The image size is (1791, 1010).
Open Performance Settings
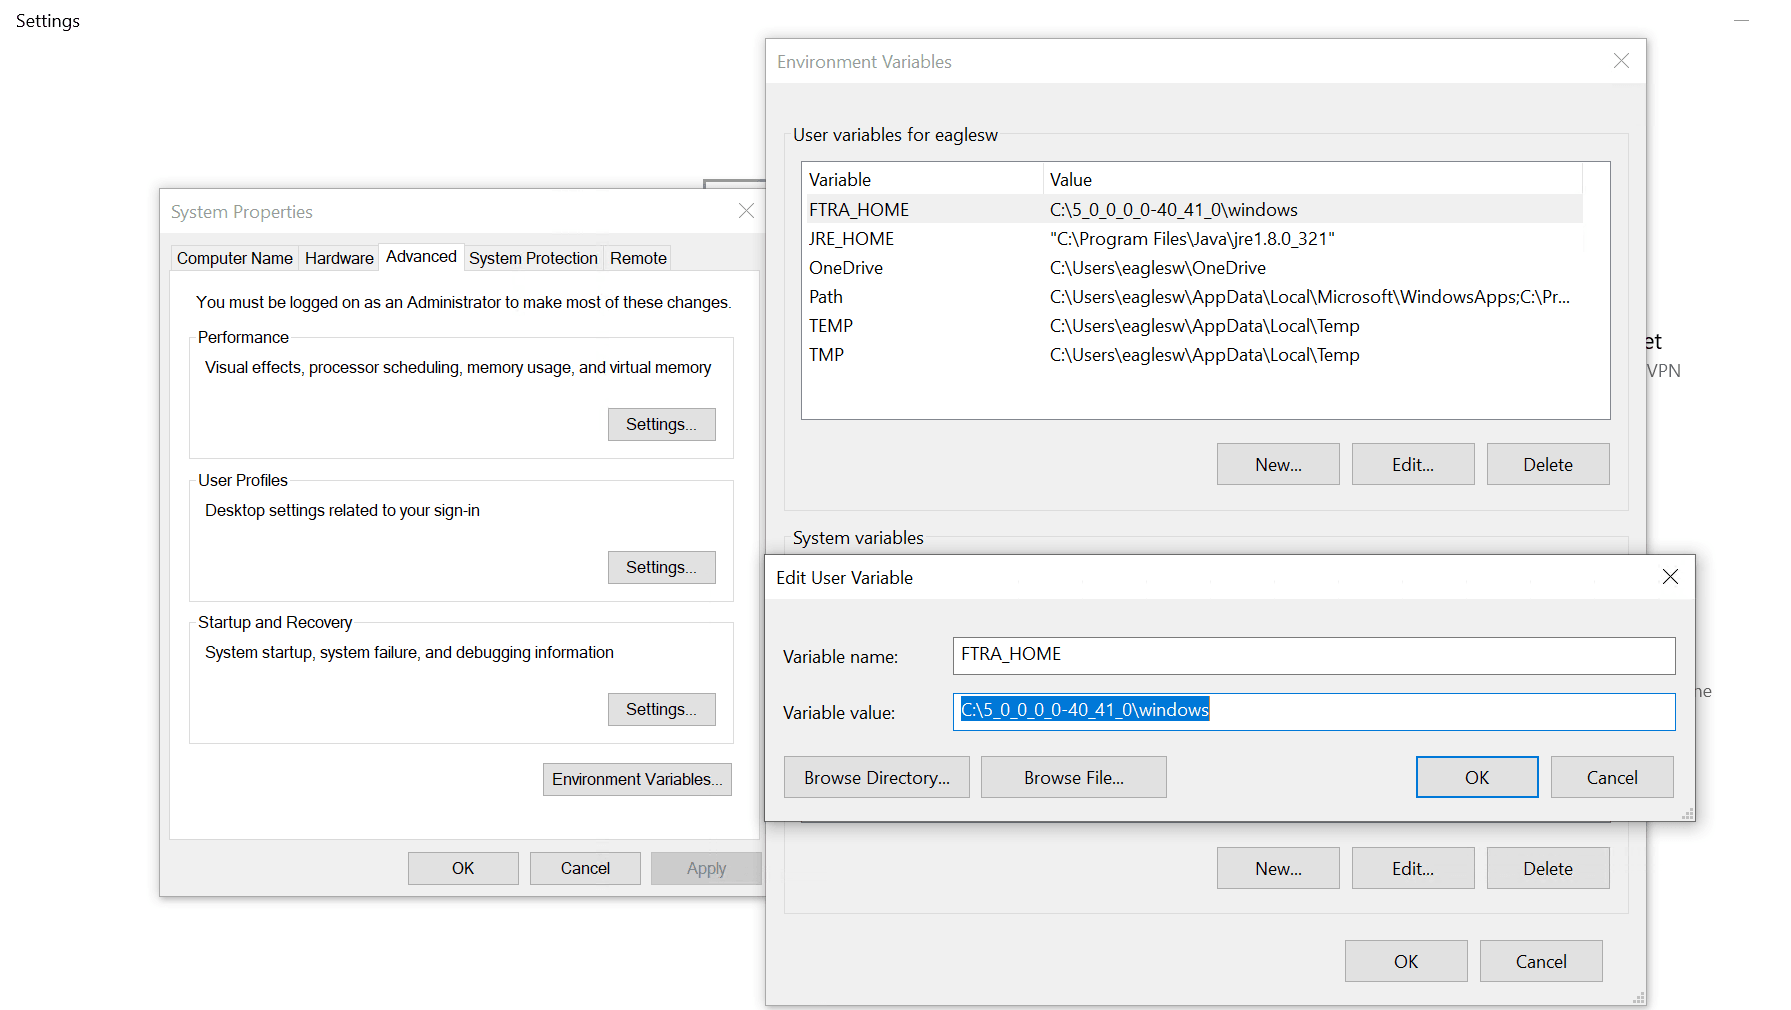(x=661, y=424)
